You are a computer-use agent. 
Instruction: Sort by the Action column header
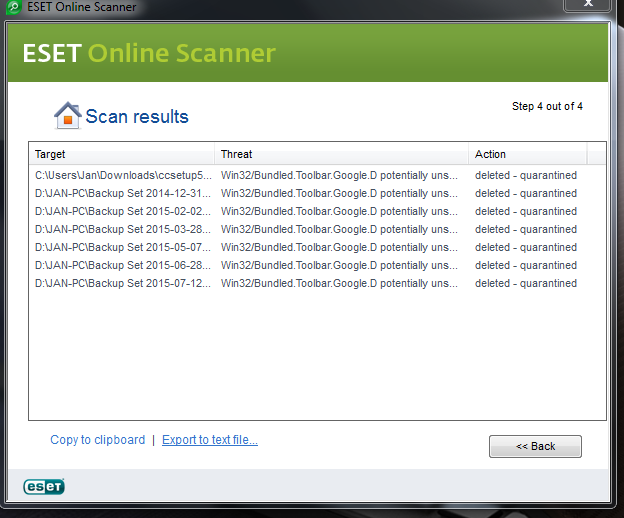tap(528, 154)
